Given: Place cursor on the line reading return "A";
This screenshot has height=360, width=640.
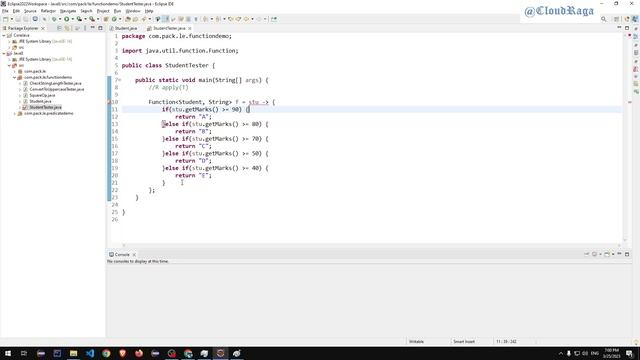Looking at the screenshot, I should click(193, 117).
